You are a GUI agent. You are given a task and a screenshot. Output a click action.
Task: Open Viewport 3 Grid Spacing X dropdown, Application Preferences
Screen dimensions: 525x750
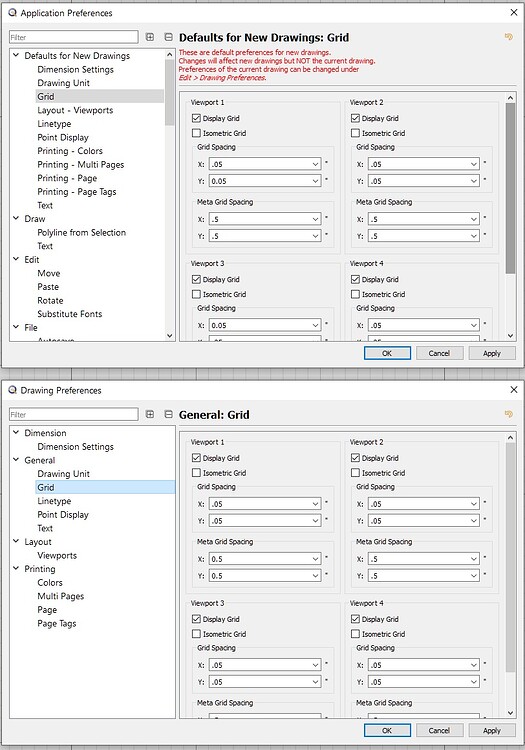315,325
